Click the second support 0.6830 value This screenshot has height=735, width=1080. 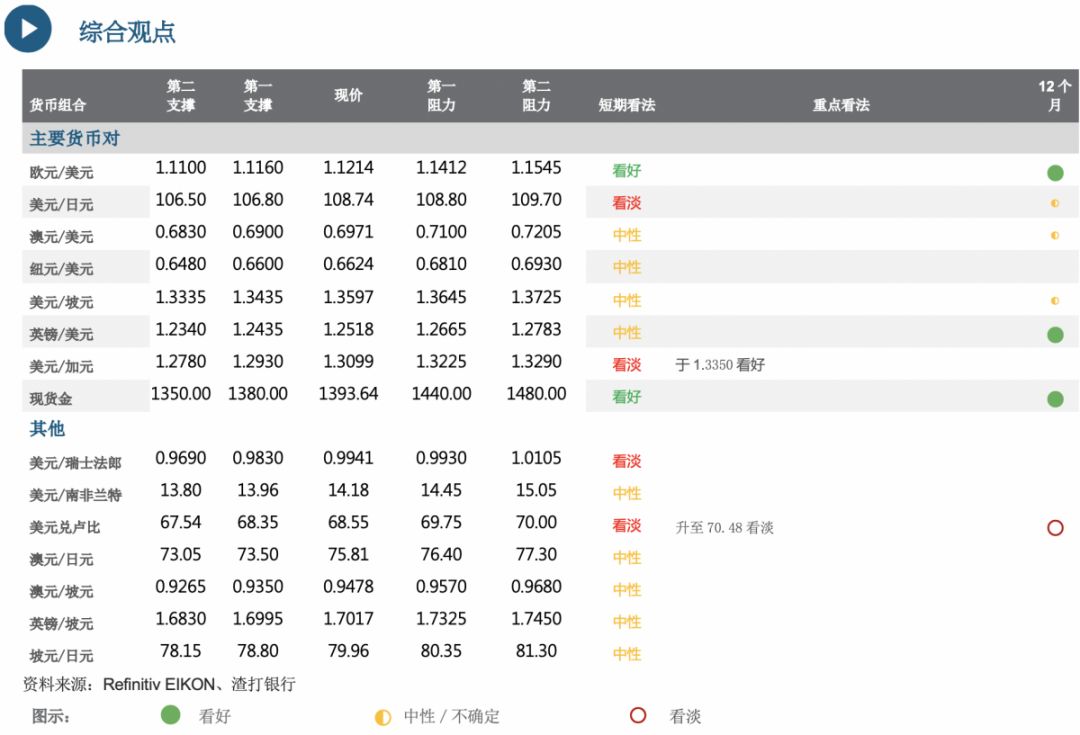click(180, 232)
